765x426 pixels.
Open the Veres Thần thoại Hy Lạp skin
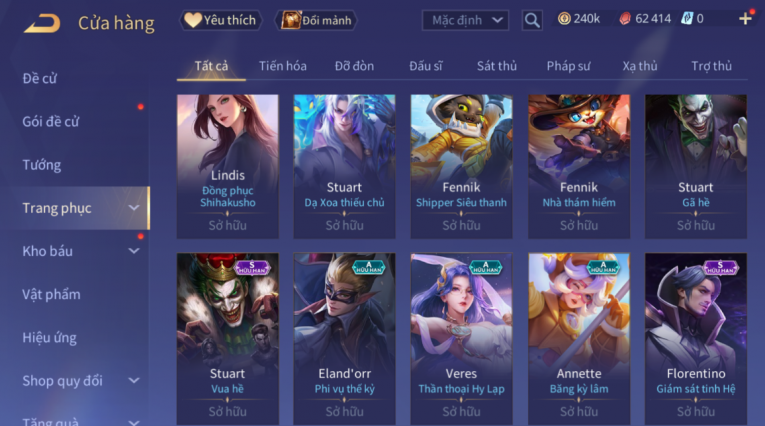click(x=461, y=339)
